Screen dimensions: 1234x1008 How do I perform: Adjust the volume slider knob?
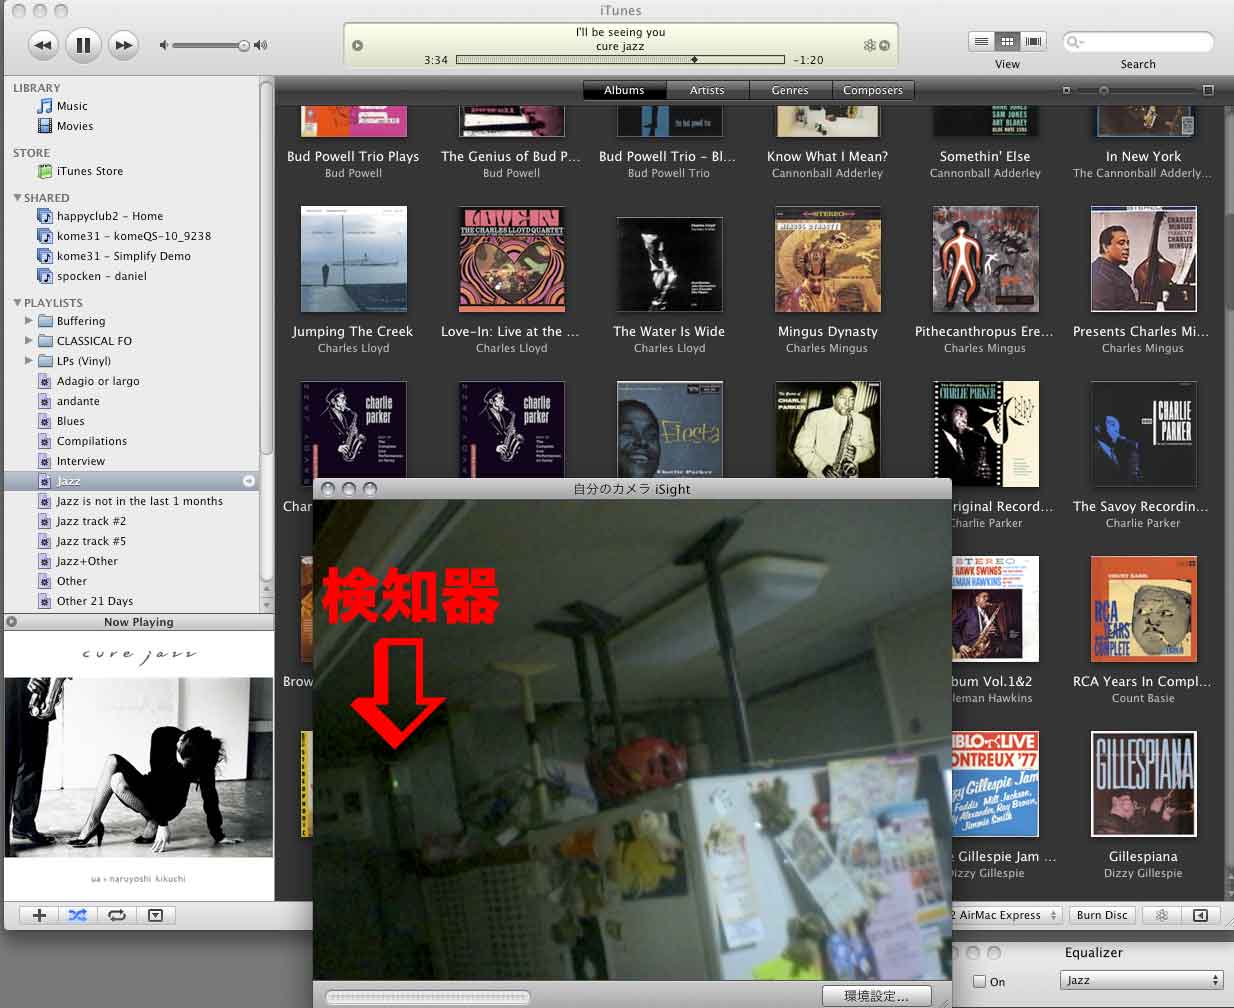243,45
